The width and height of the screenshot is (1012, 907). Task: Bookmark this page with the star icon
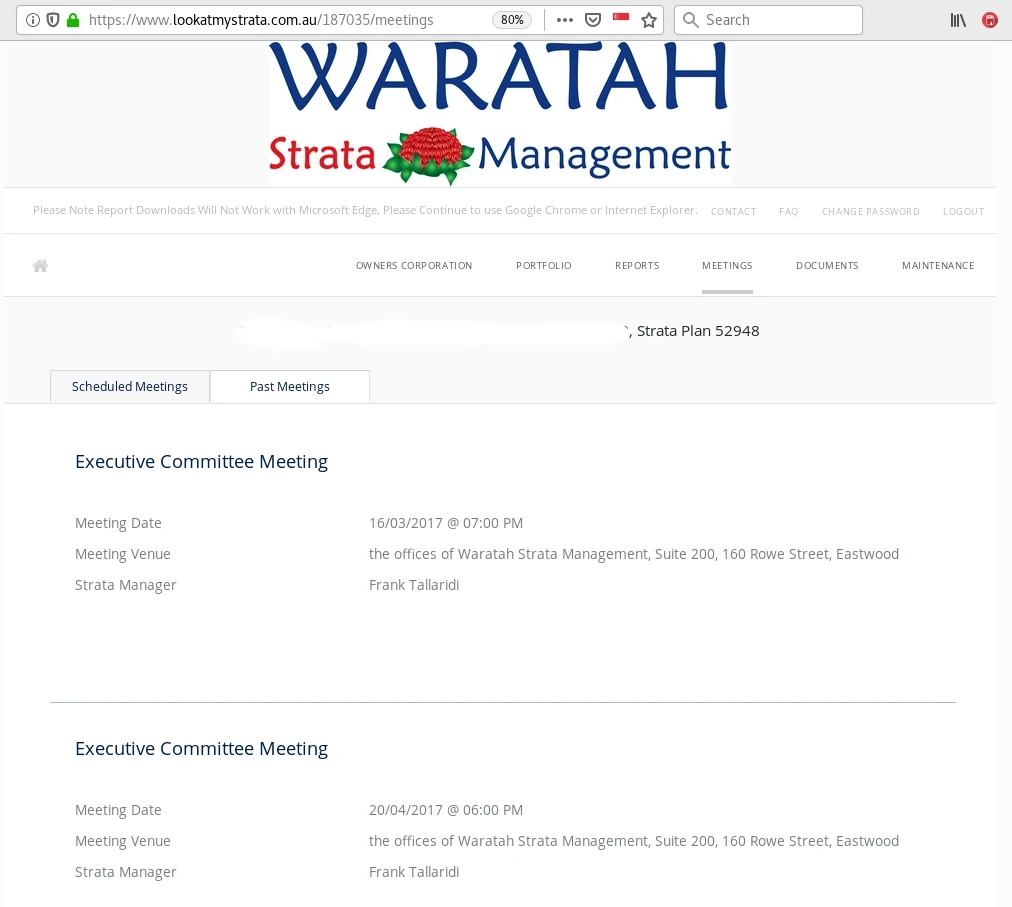[x=649, y=20]
